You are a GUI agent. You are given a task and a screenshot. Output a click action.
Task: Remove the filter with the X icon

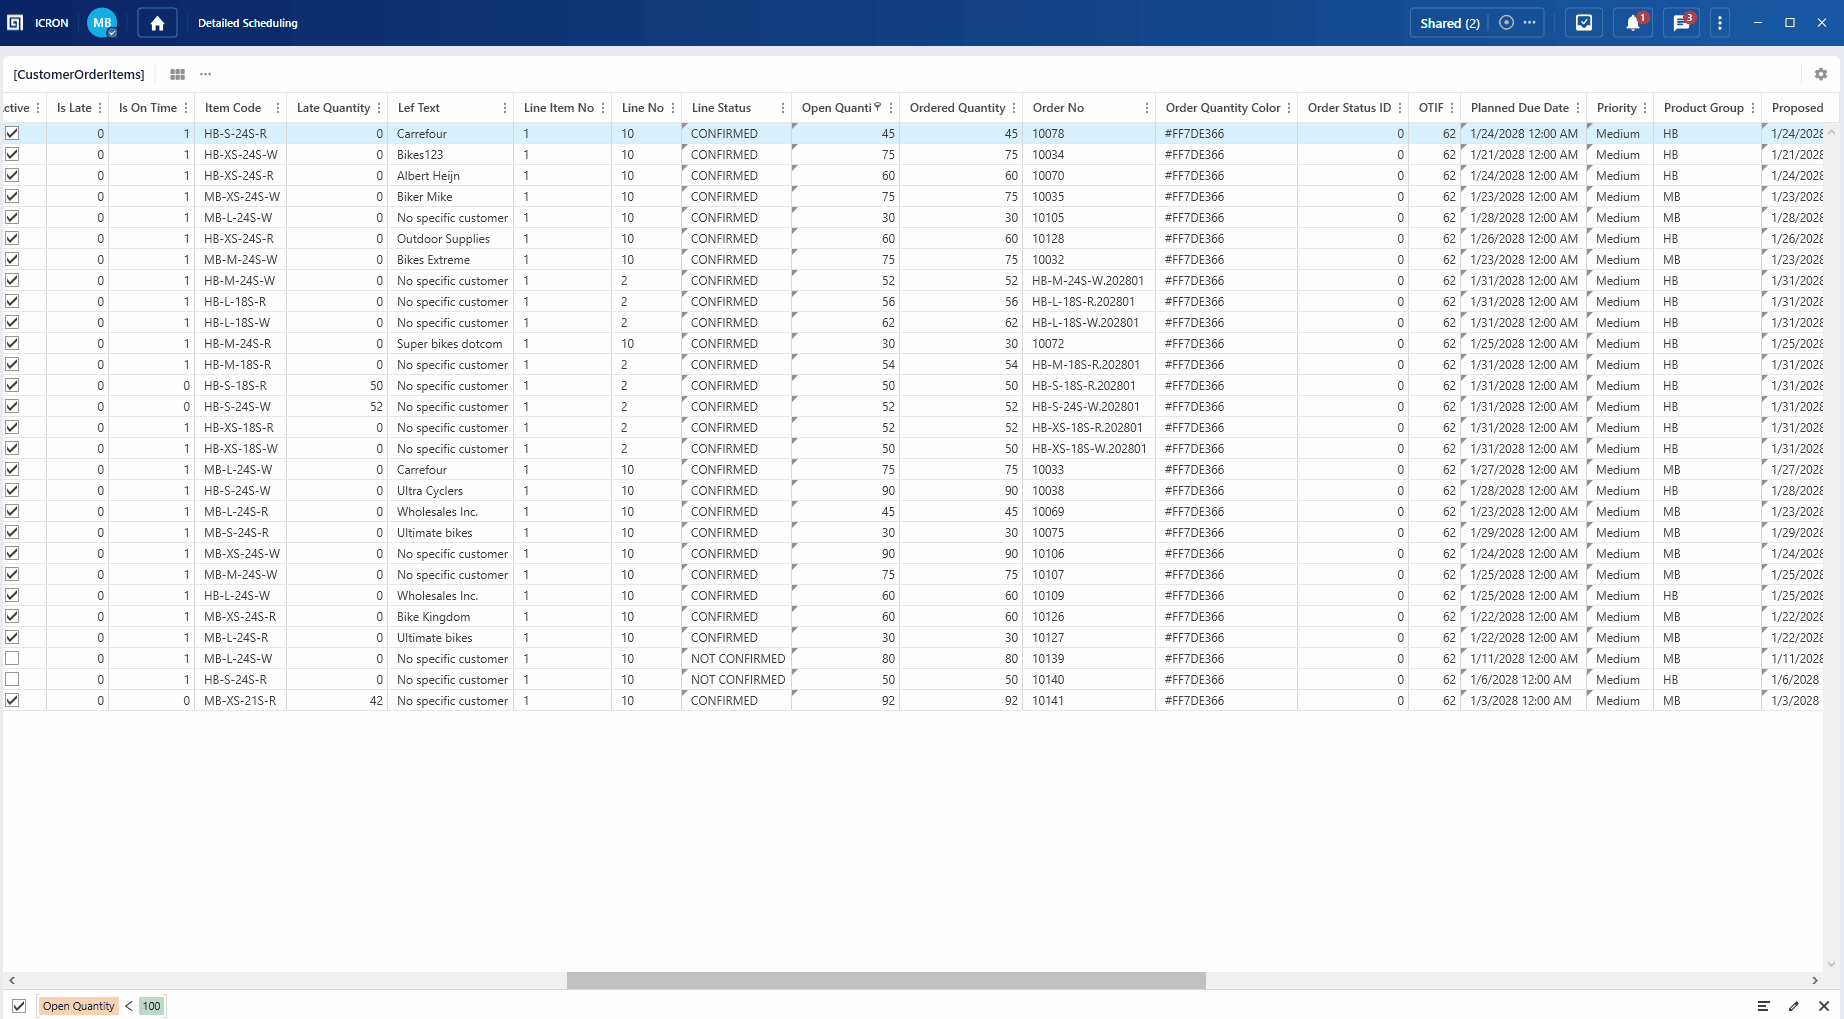coord(1824,1006)
